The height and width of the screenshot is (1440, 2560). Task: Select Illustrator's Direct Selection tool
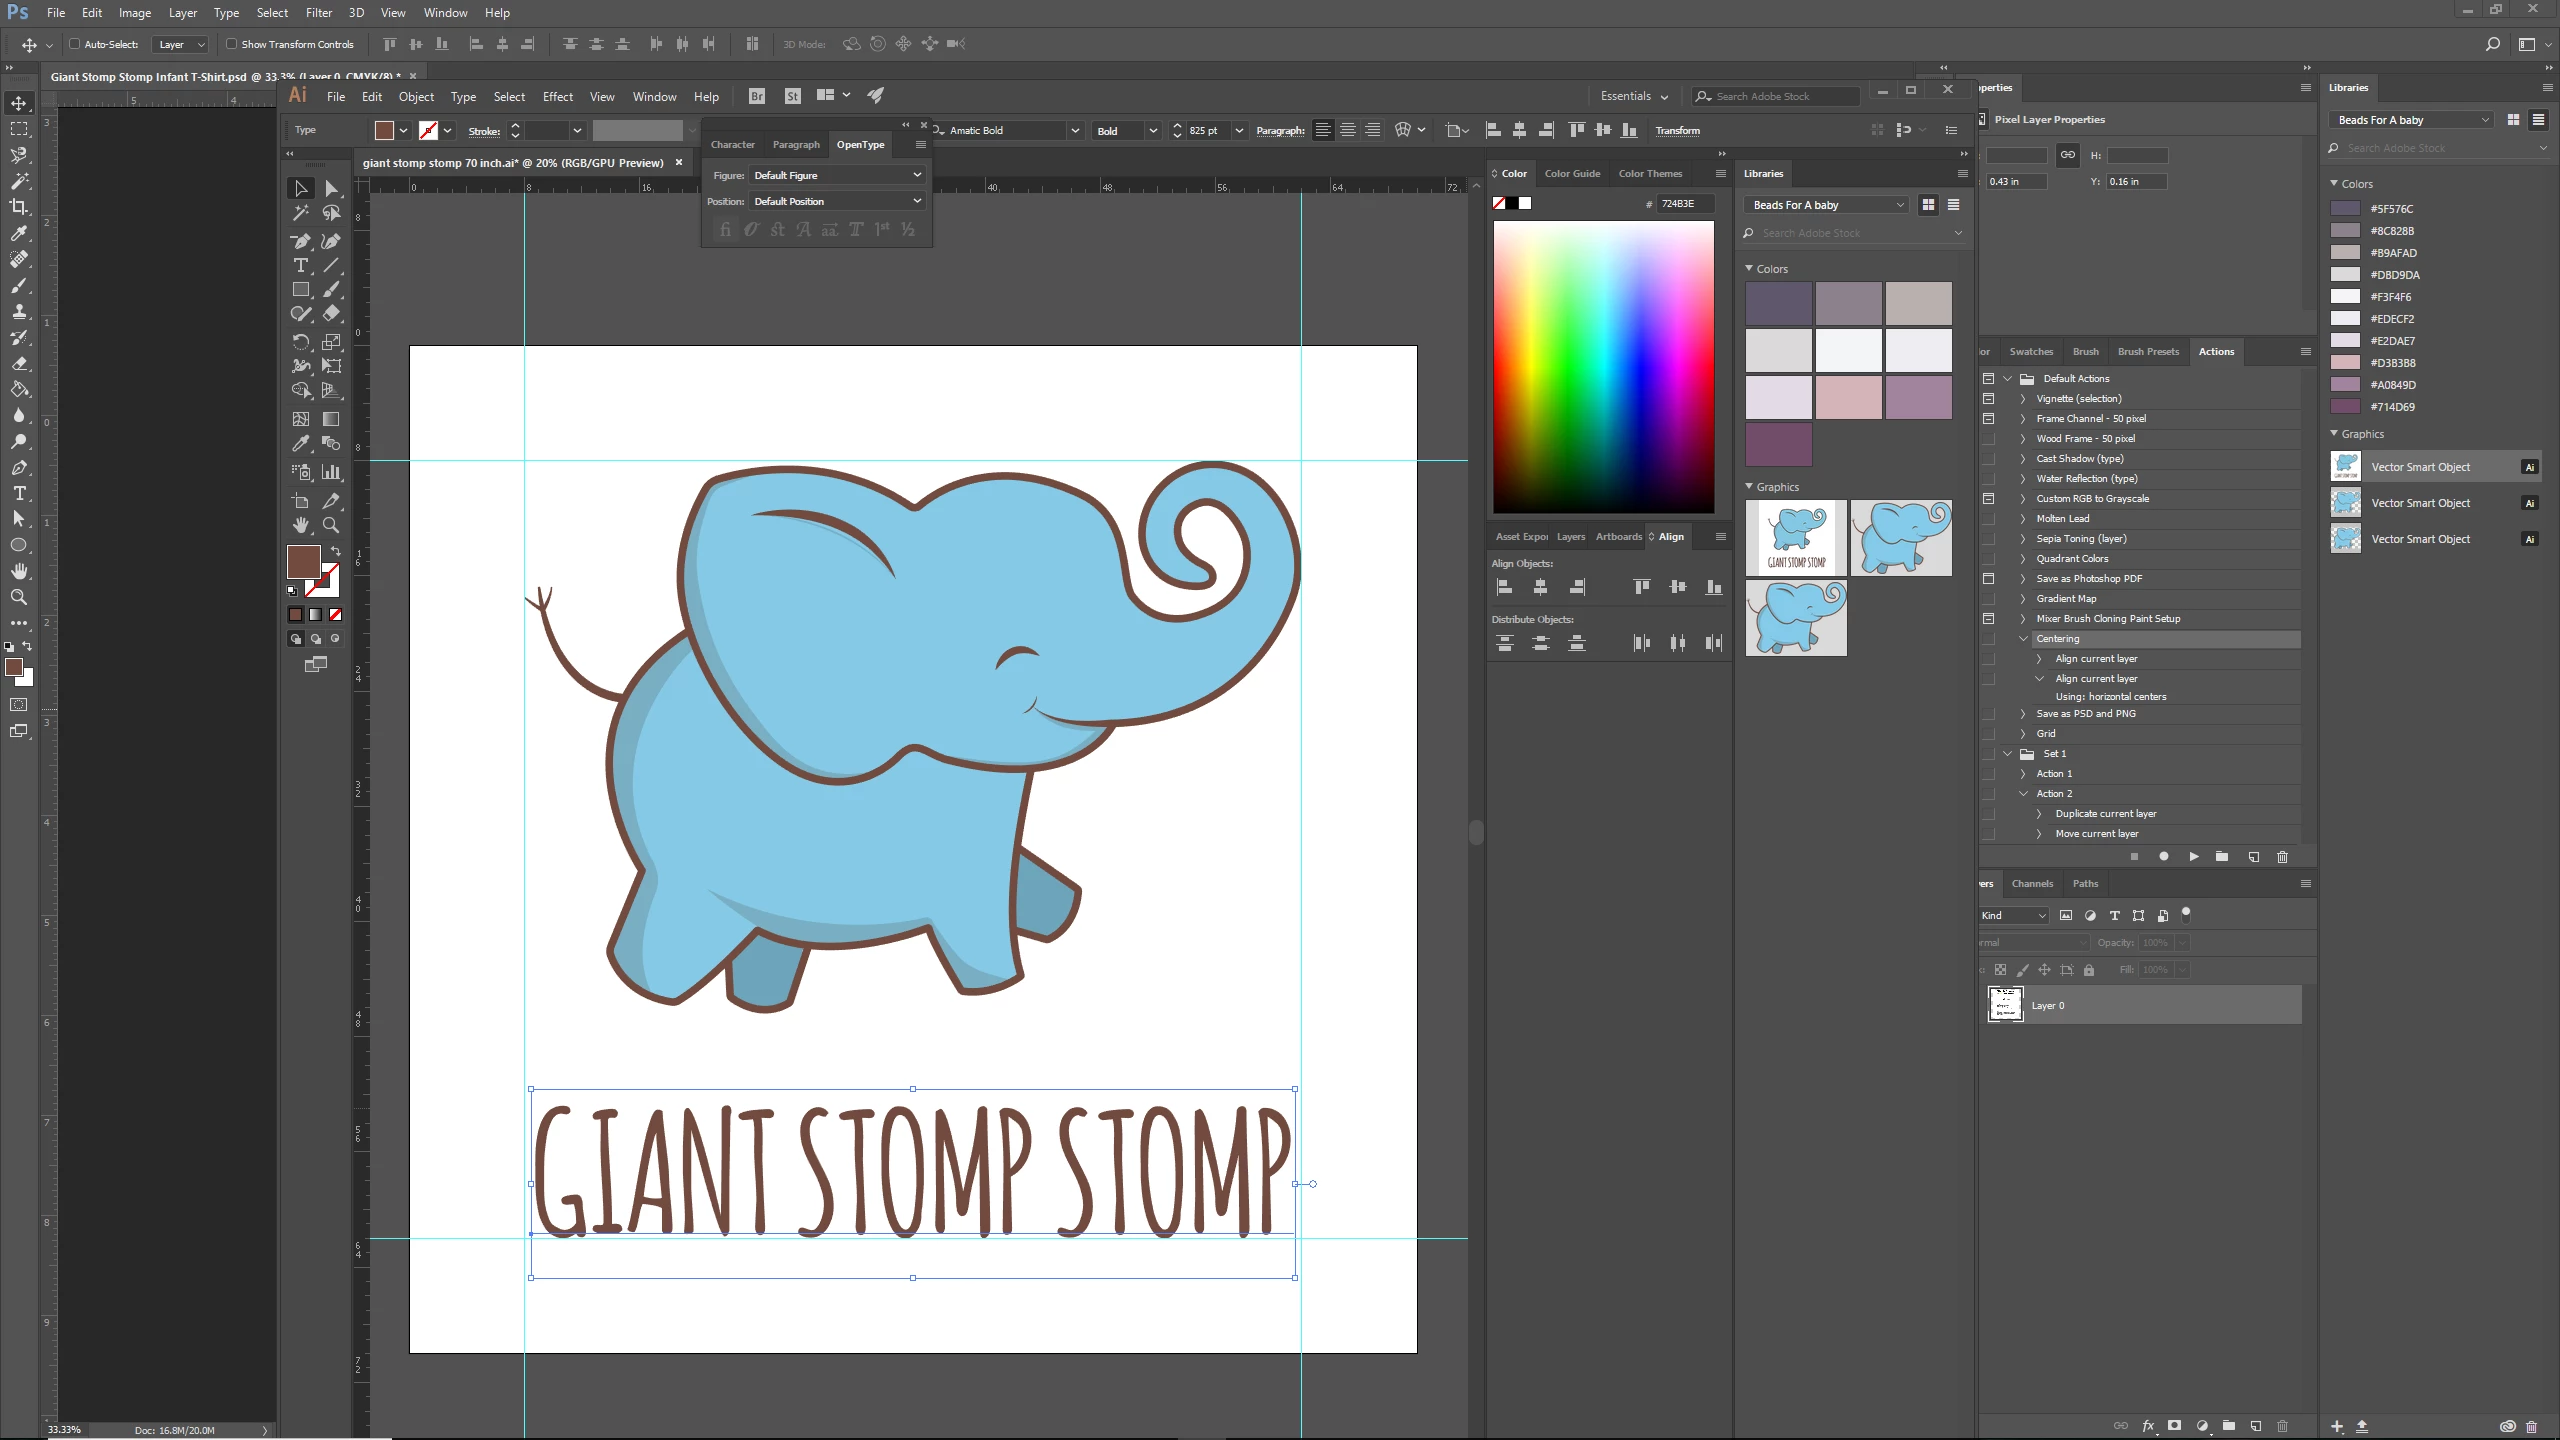331,188
